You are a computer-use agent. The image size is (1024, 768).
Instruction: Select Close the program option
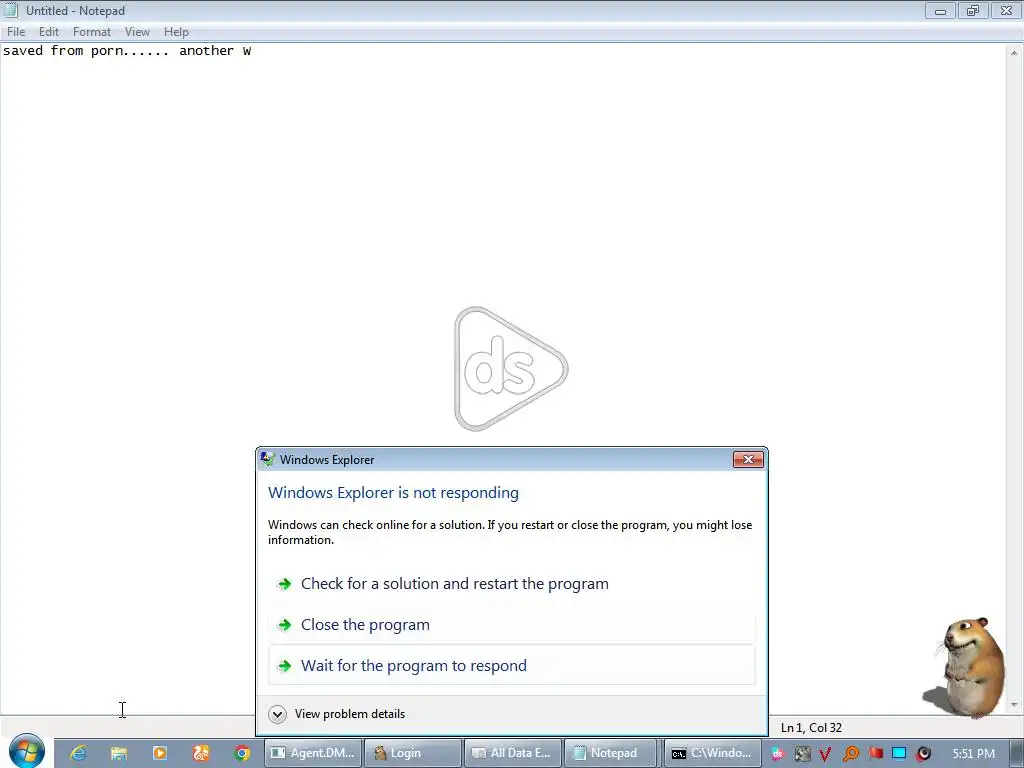pyautogui.click(x=512, y=625)
